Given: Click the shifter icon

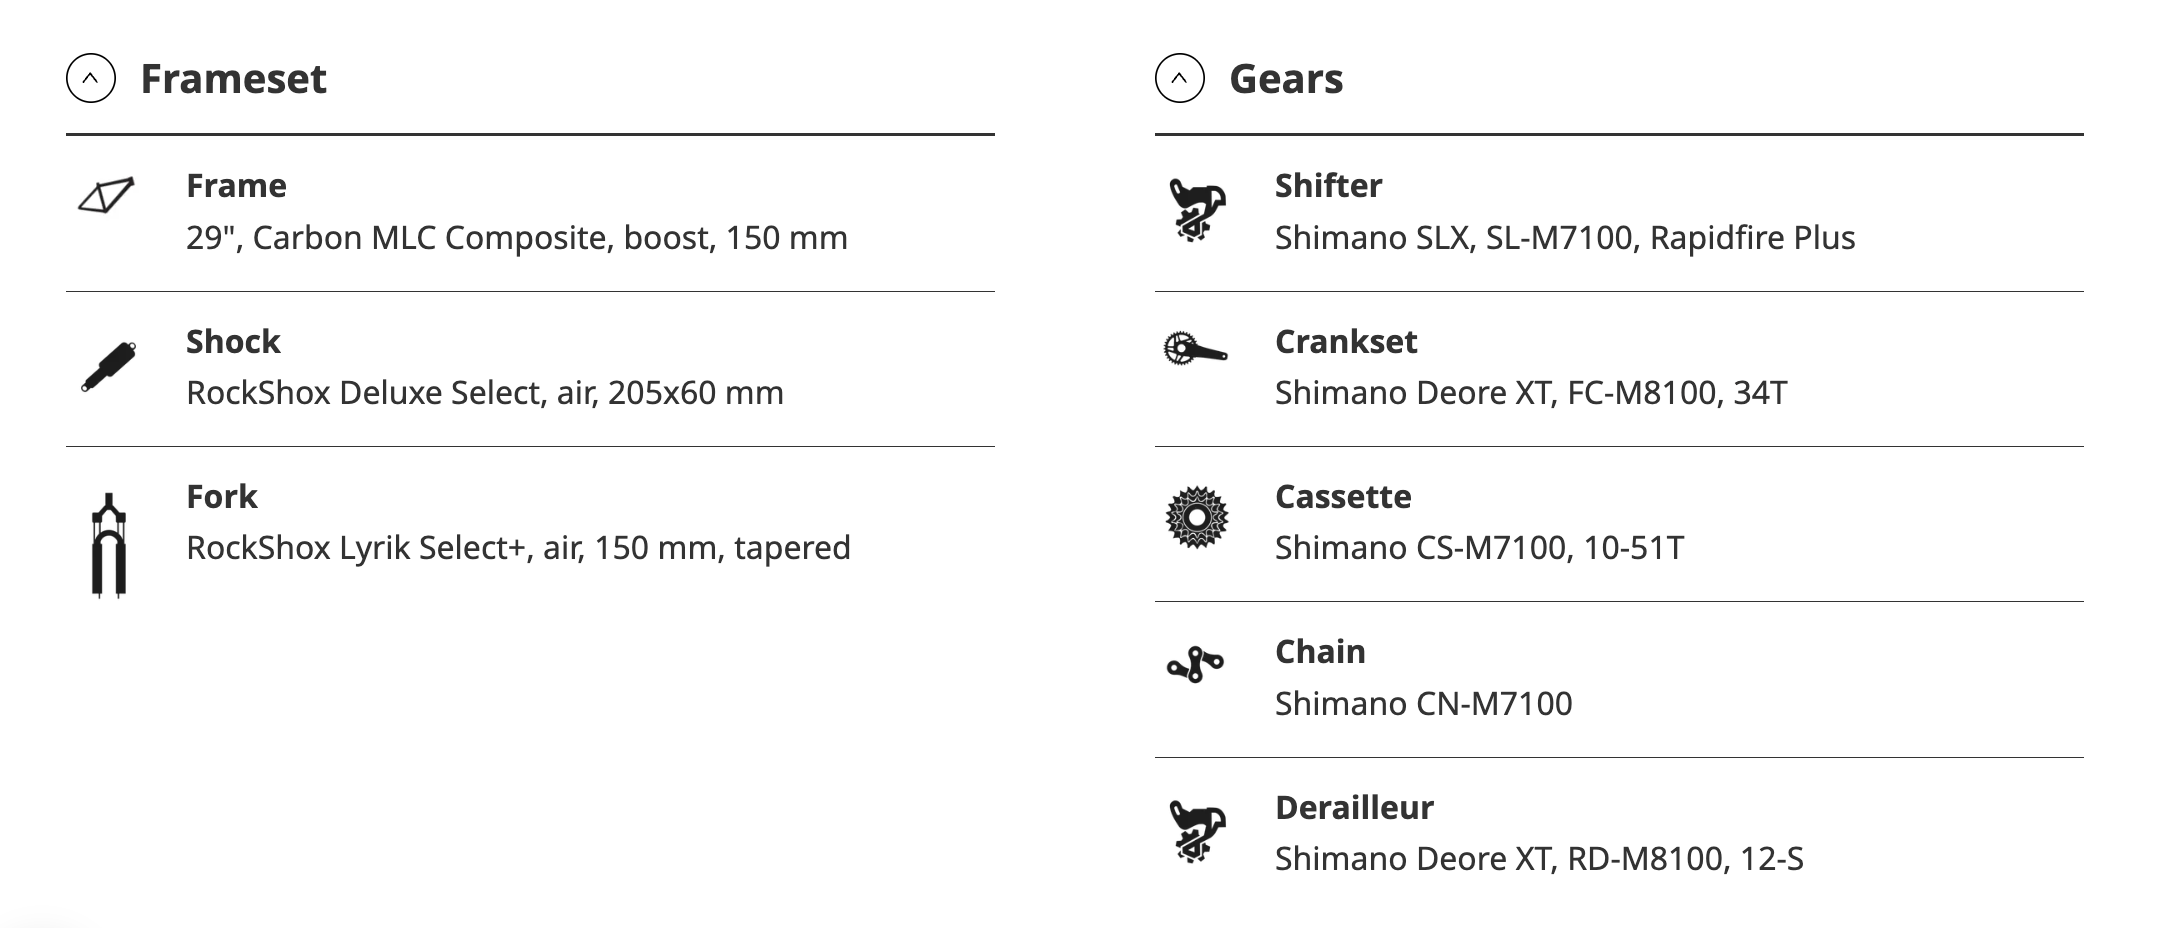Looking at the screenshot, I should pyautogui.click(x=1197, y=211).
